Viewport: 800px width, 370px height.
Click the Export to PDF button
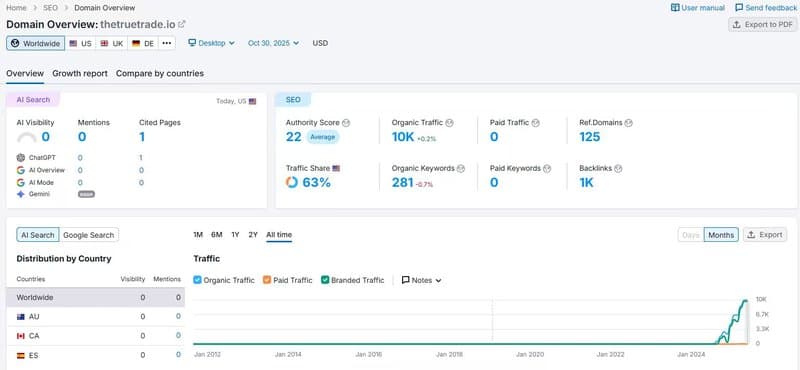tap(763, 24)
